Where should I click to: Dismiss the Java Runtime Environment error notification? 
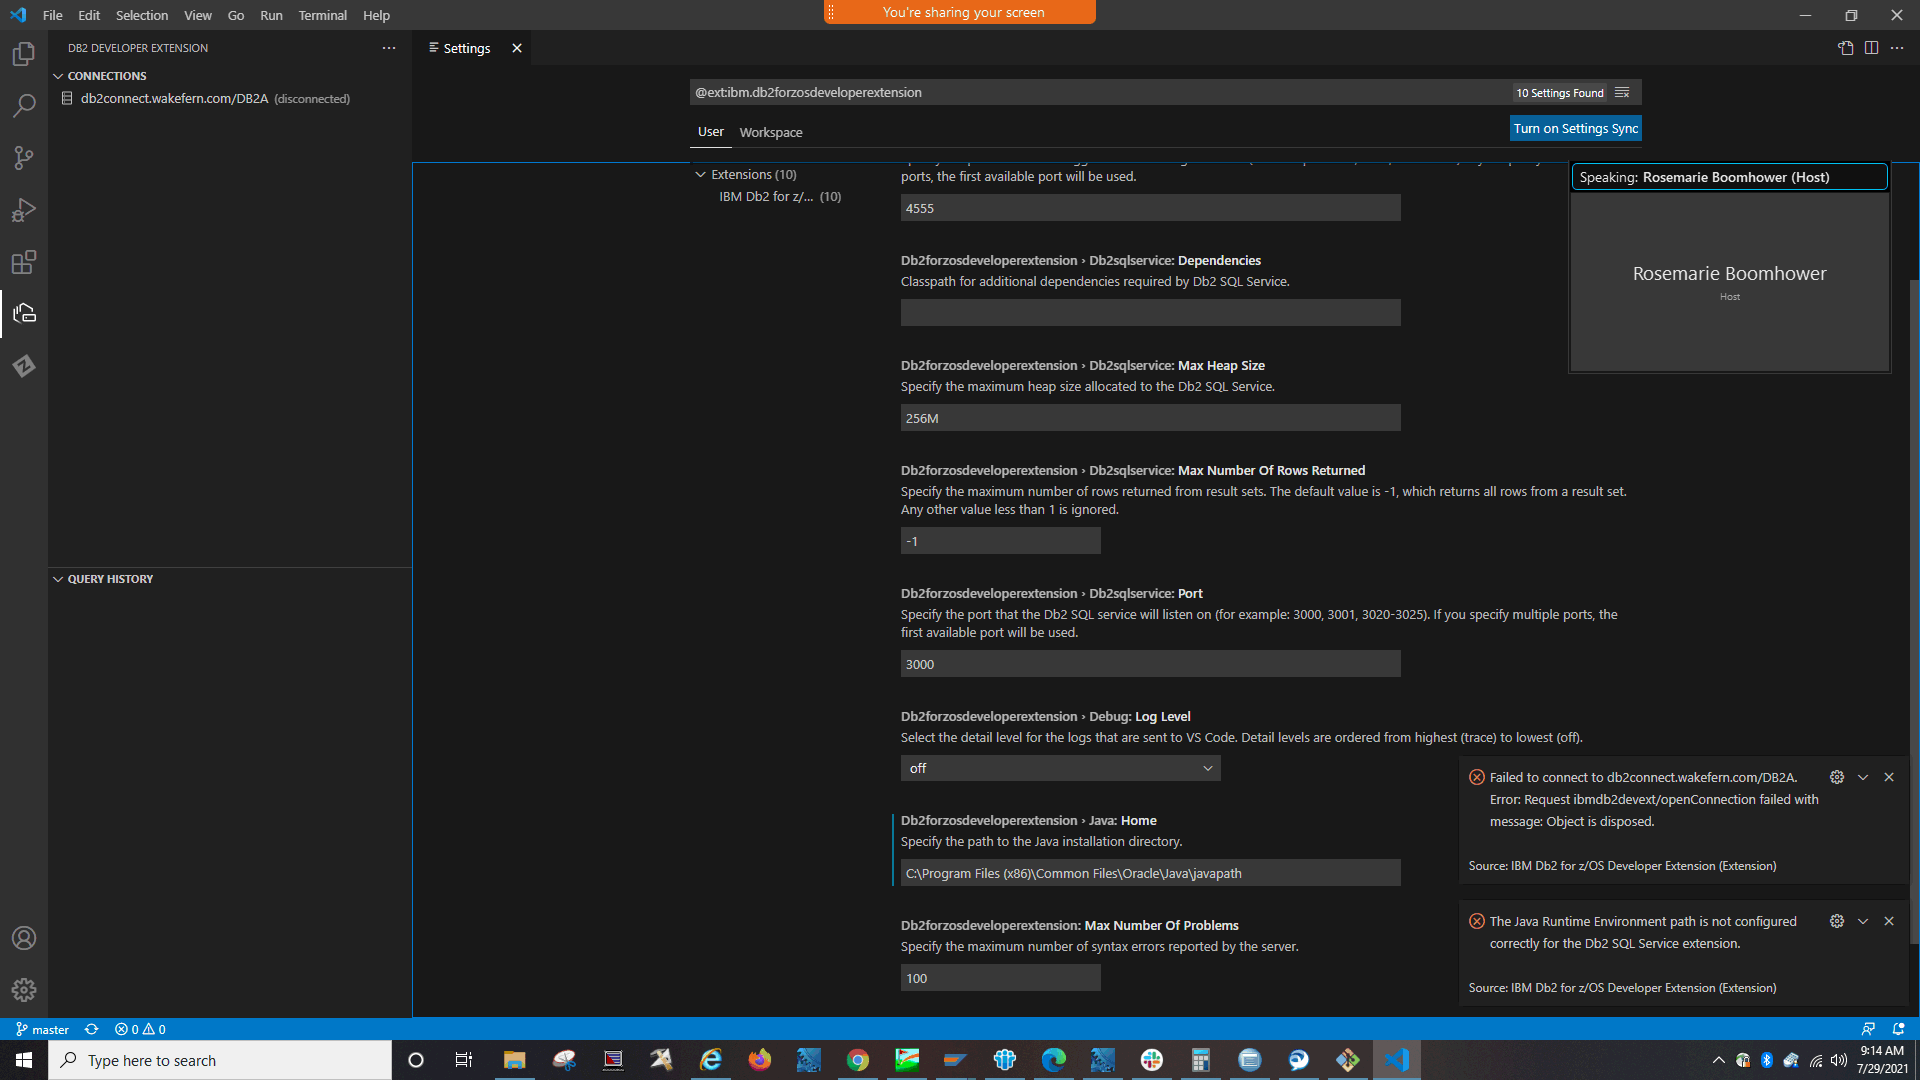click(1889, 921)
